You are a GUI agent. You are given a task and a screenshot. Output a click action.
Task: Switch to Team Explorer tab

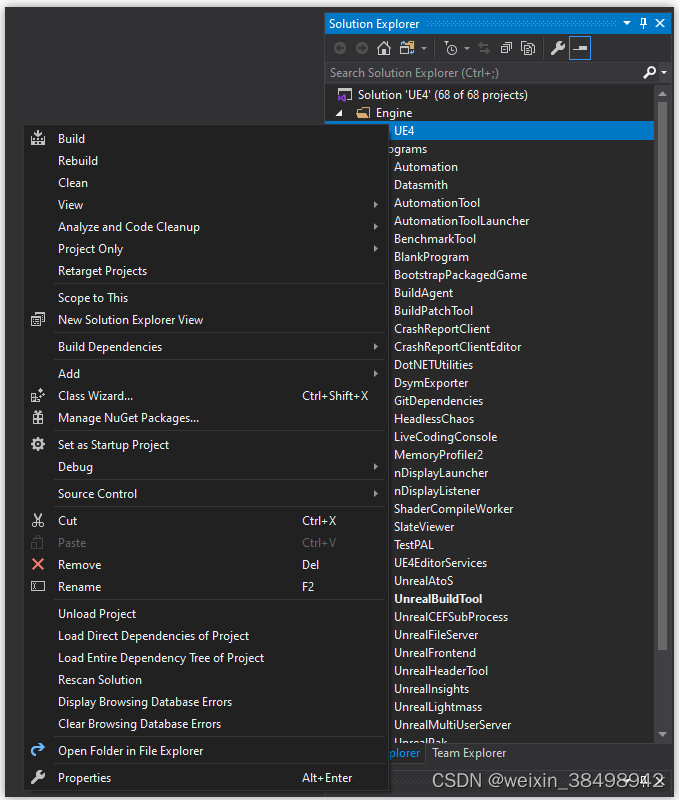pos(469,753)
